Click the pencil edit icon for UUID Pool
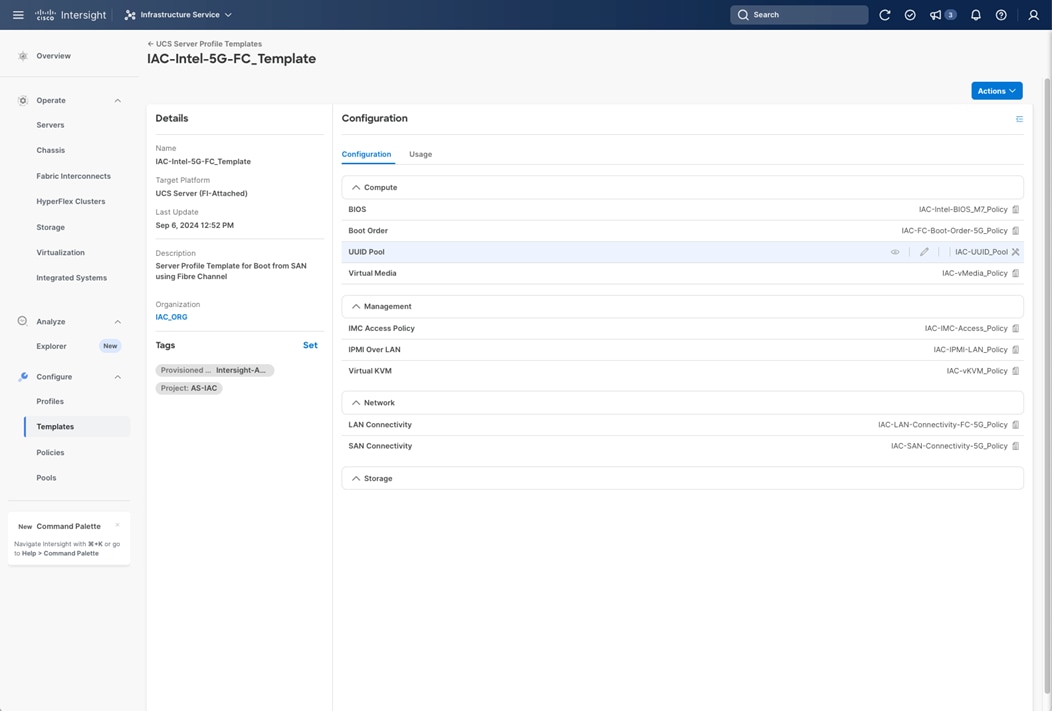1052x711 pixels. coord(924,252)
